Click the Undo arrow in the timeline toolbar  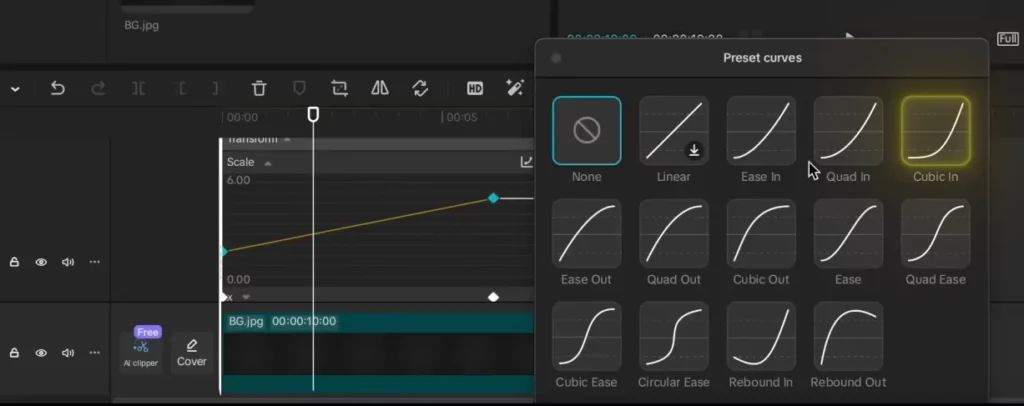pos(57,88)
